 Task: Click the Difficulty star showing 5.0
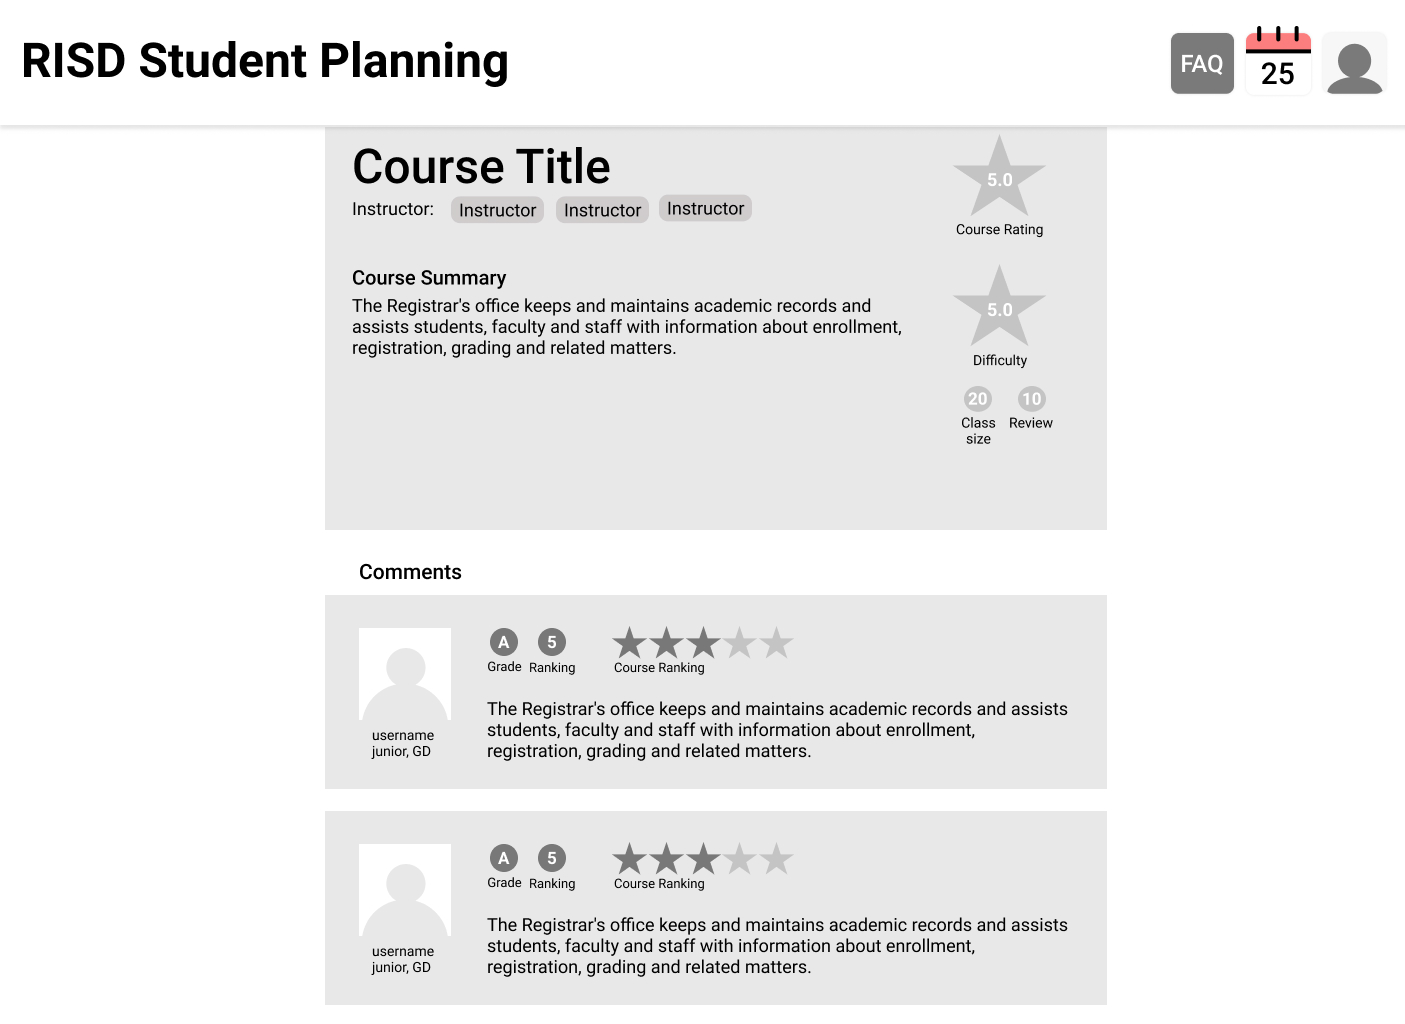coord(999,309)
